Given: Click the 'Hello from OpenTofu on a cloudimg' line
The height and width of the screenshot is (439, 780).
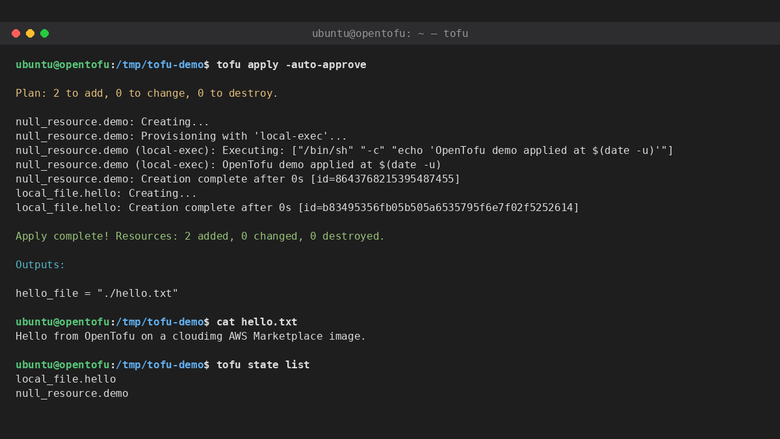Looking at the screenshot, I should [x=191, y=336].
